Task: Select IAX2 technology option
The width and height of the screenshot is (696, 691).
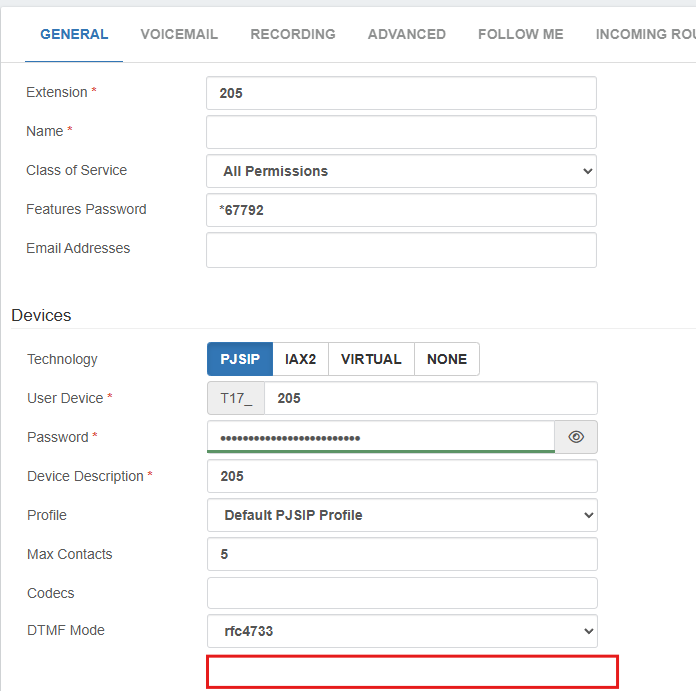Action: point(300,359)
